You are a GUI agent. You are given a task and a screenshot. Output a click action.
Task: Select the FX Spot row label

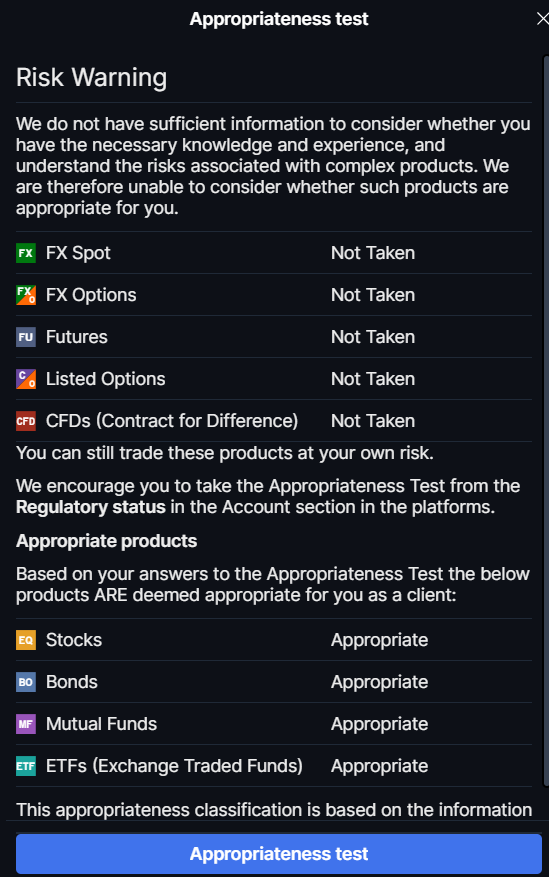[x=78, y=253]
